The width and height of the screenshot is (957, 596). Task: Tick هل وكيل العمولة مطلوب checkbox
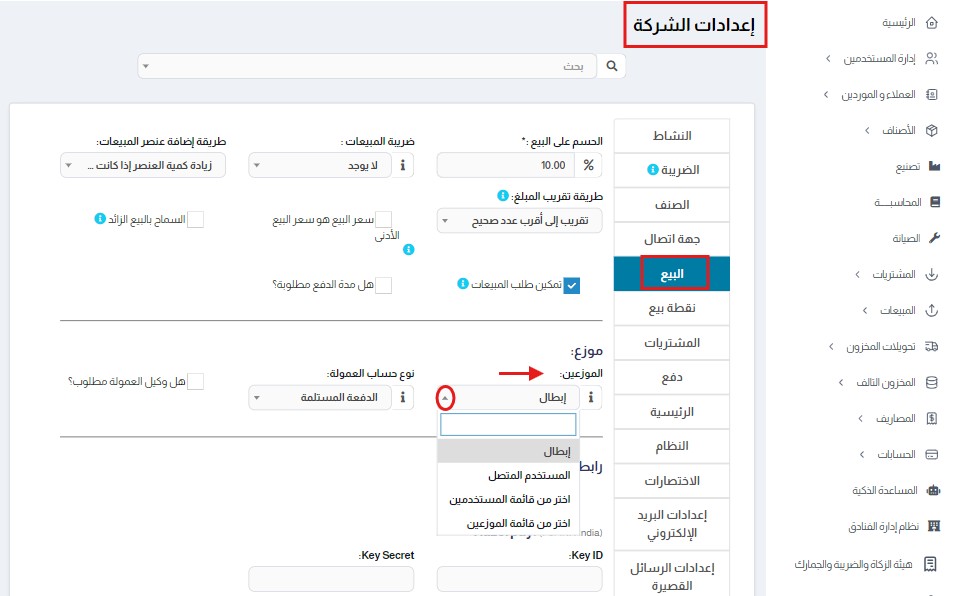195,382
